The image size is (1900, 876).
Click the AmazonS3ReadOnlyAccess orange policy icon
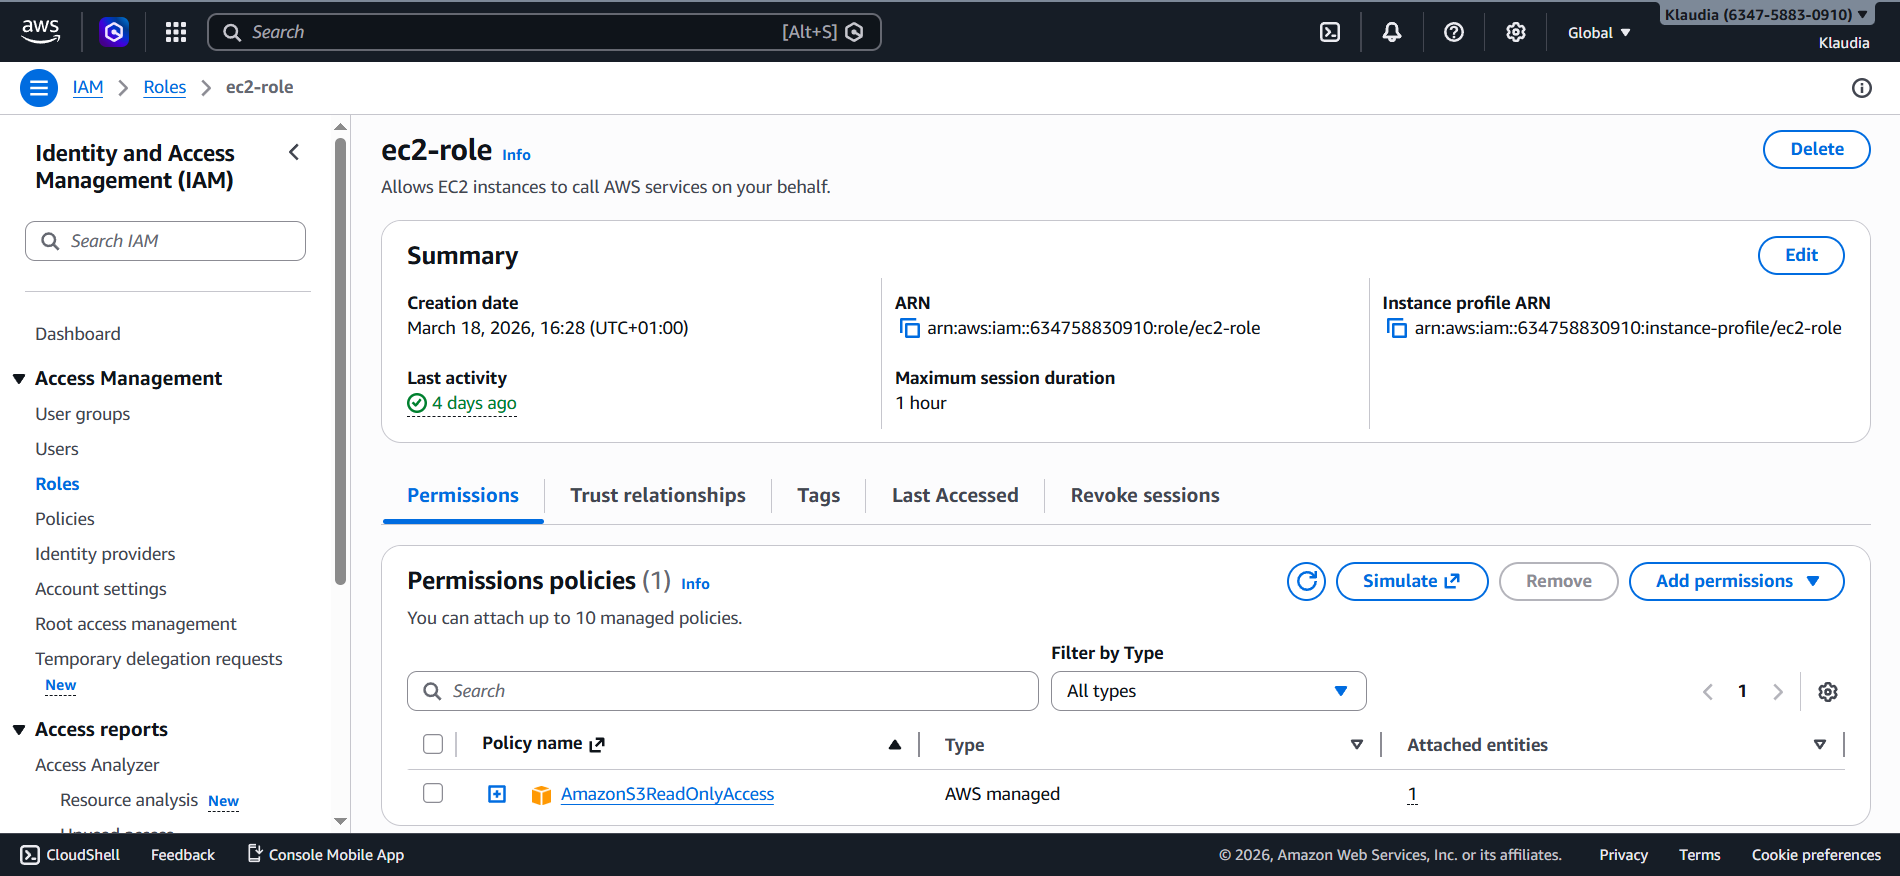[x=541, y=795]
